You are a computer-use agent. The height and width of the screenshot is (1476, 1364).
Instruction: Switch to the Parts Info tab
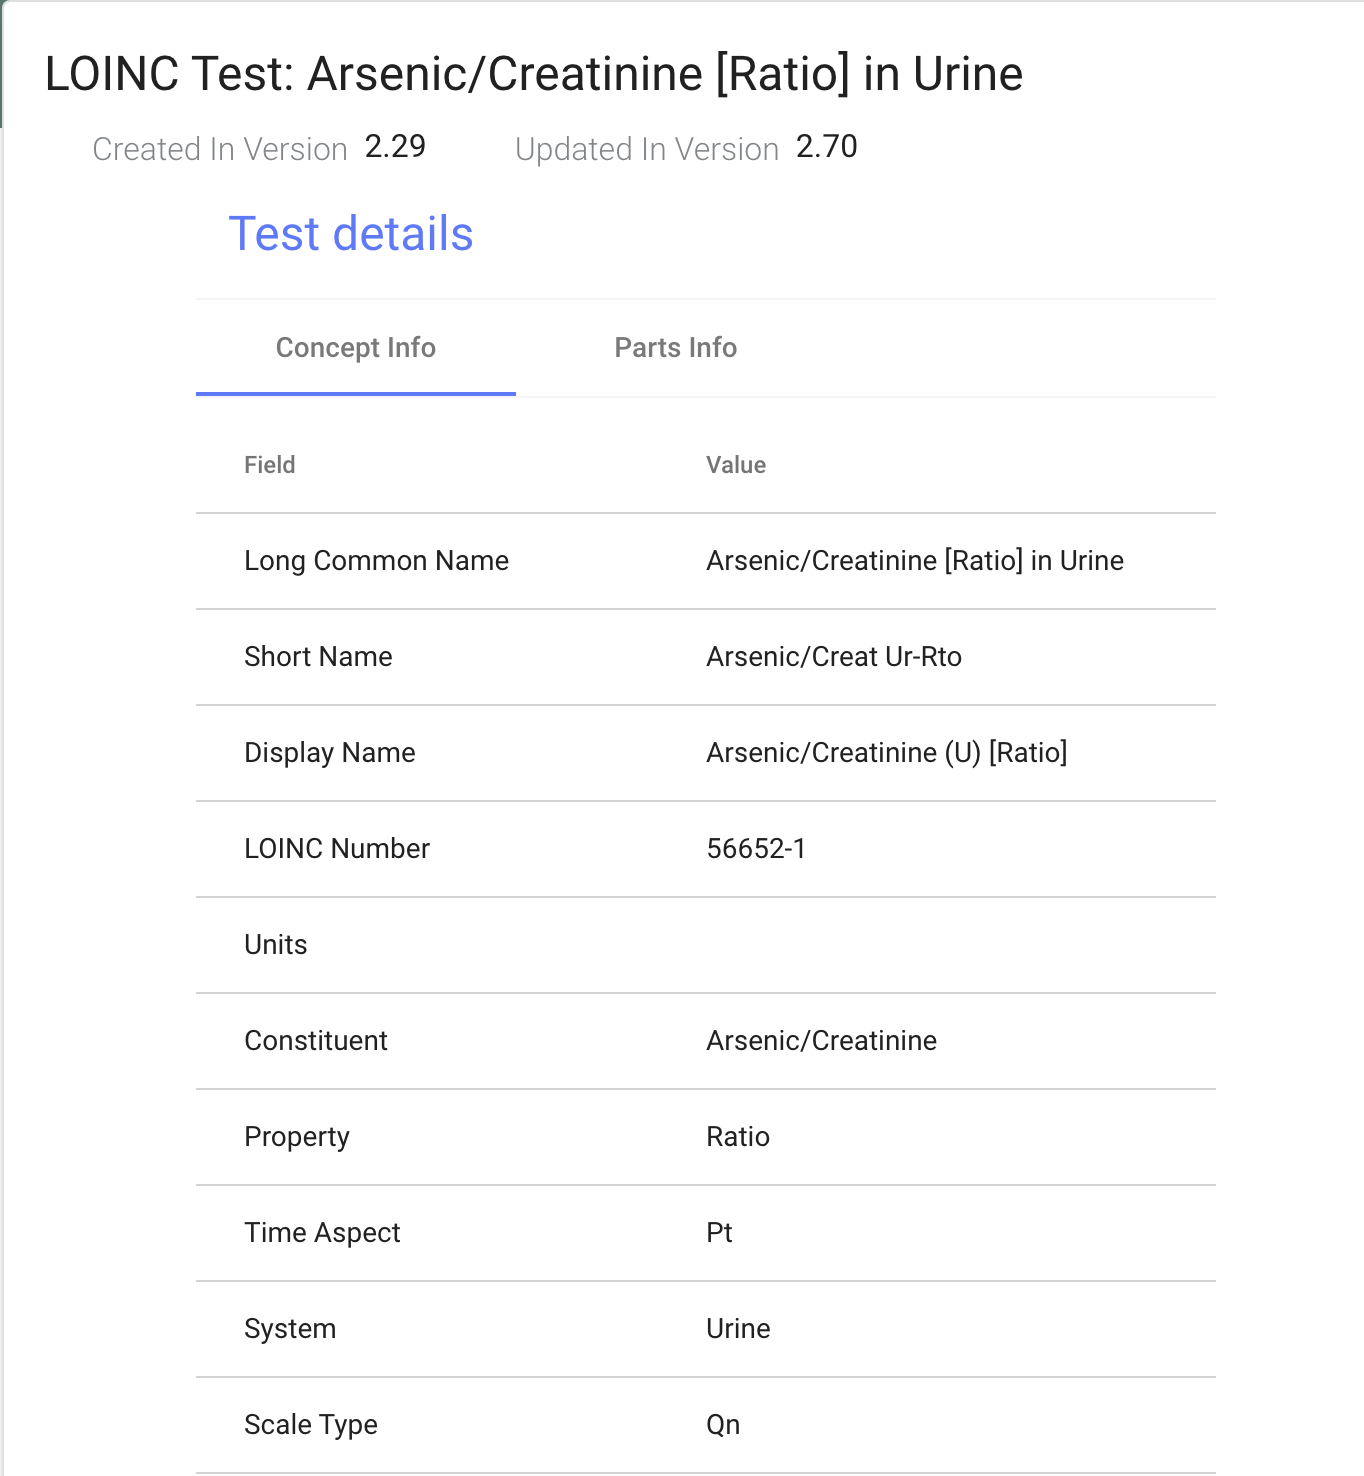(676, 347)
